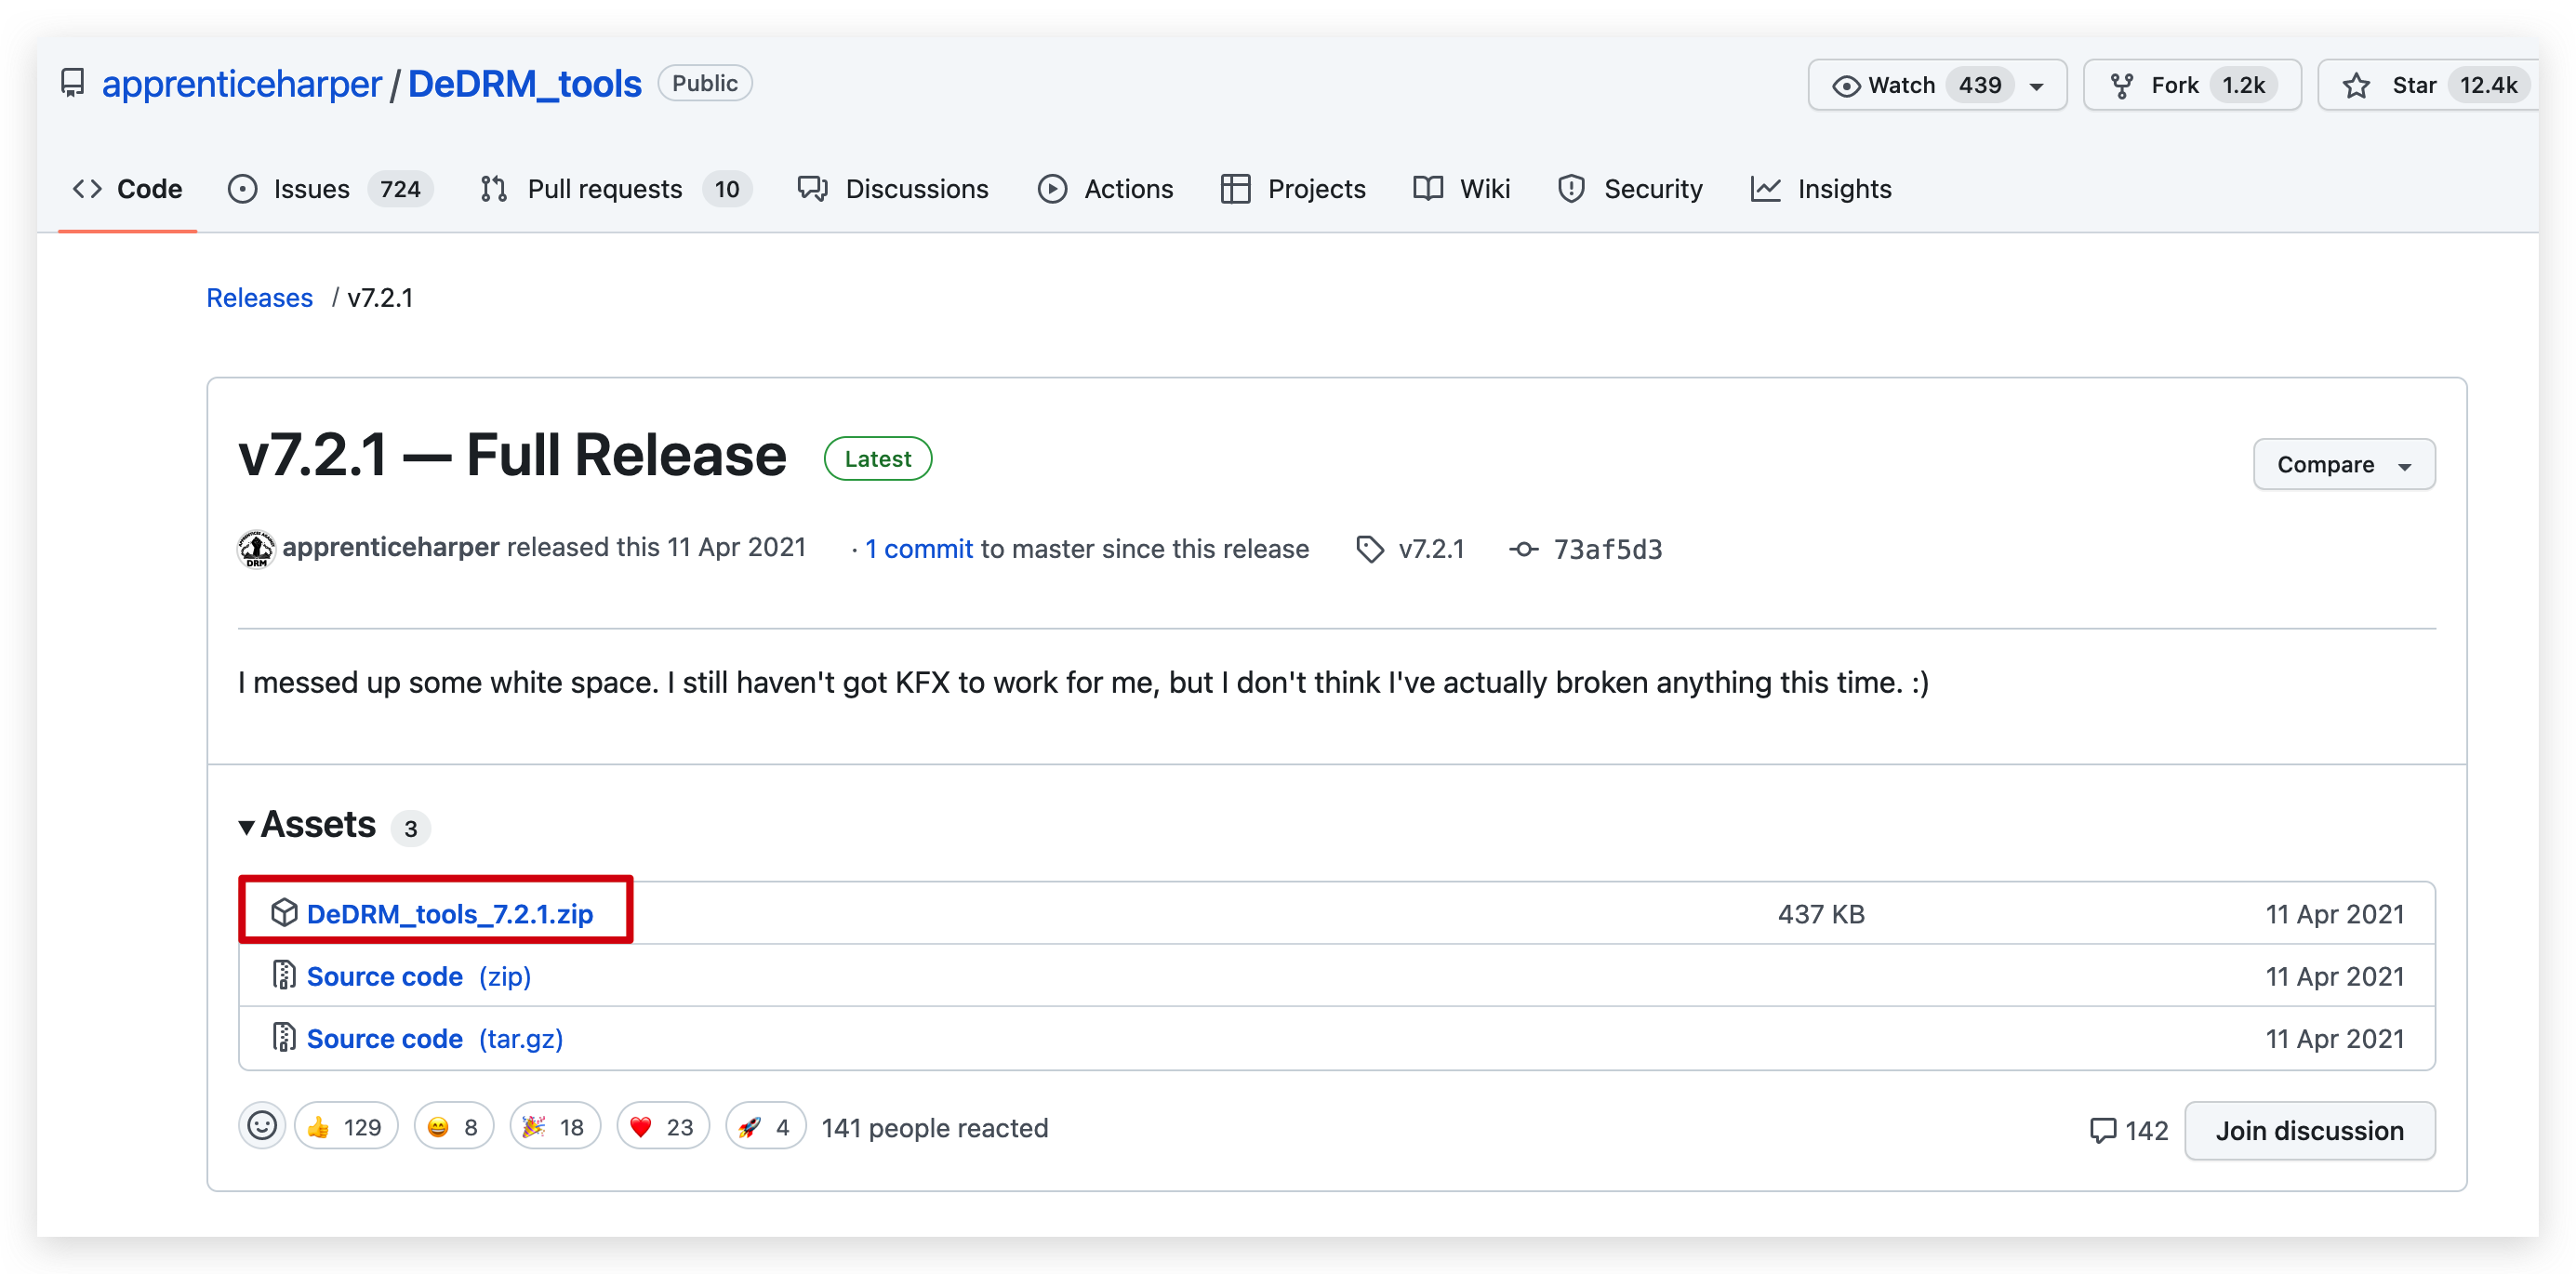Viewport: 2576px width, 1274px height.
Task: Open the Security tab
Action: 1630,188
